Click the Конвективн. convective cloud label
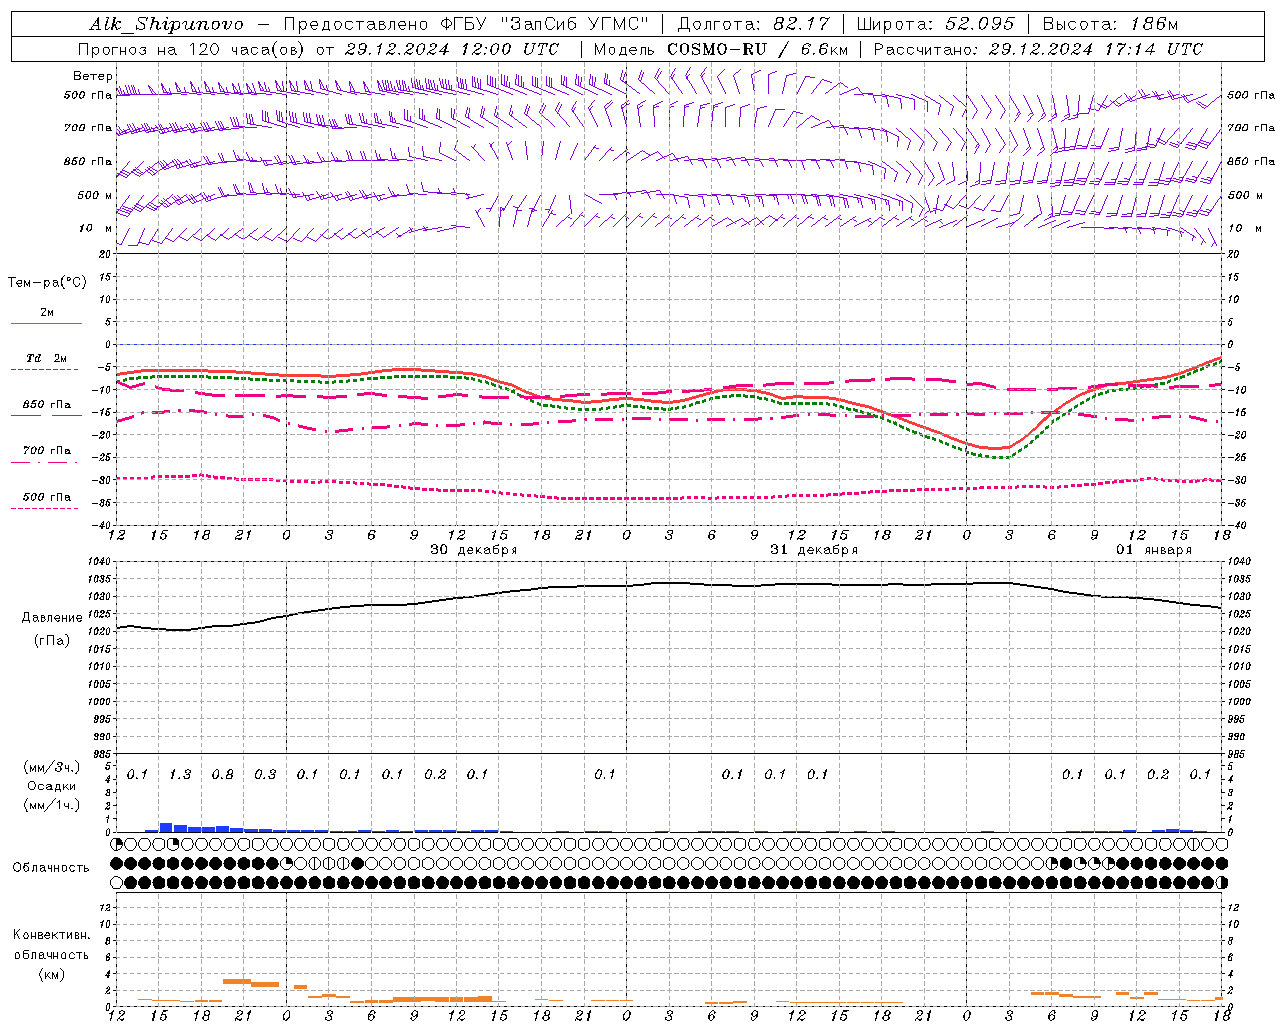Viewport: 1280px width, 1024px height. [51, 935]
